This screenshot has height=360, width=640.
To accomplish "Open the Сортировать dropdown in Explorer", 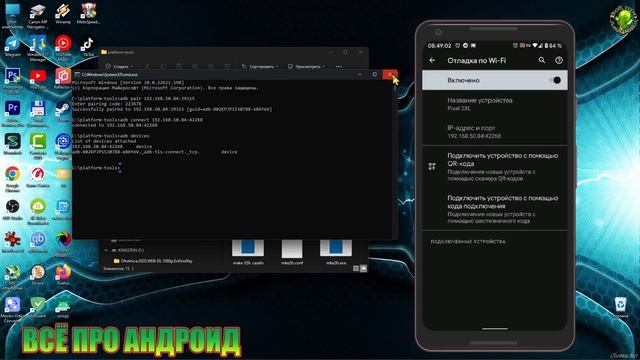I will [x=260, y=66].
